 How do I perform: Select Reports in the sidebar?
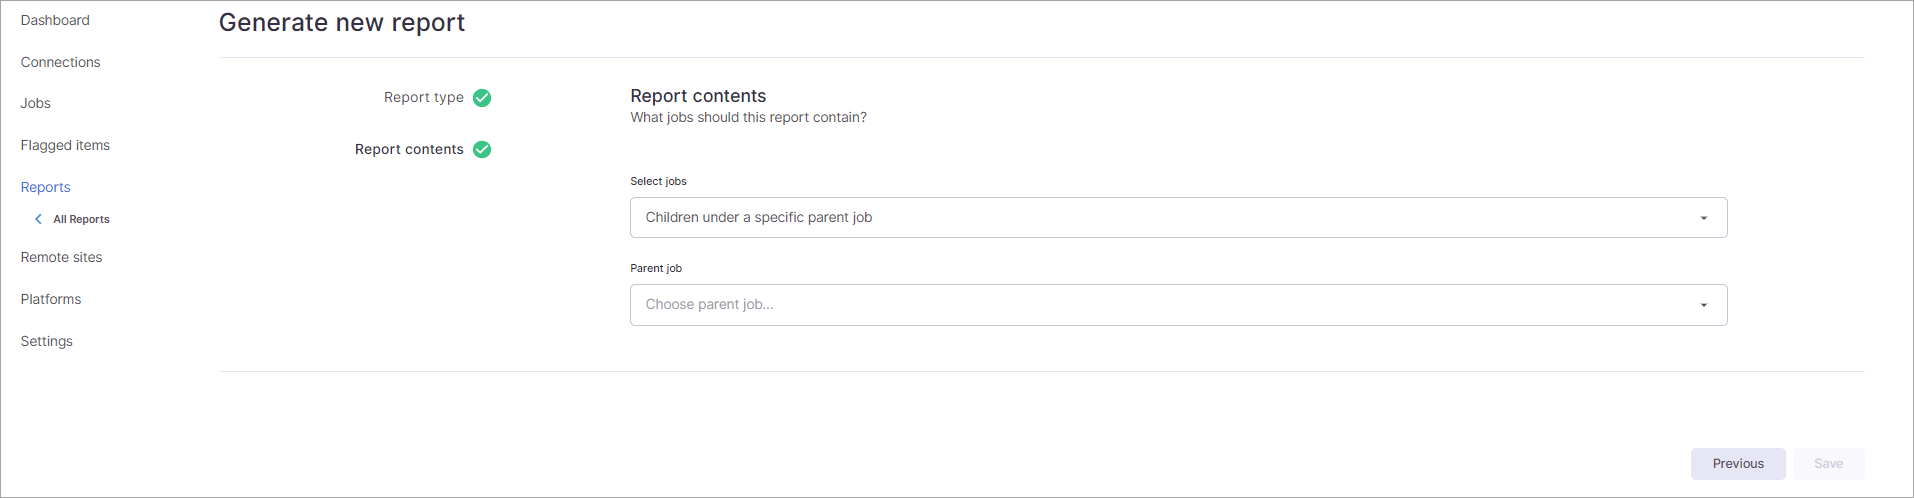click(x=45, y=187)
